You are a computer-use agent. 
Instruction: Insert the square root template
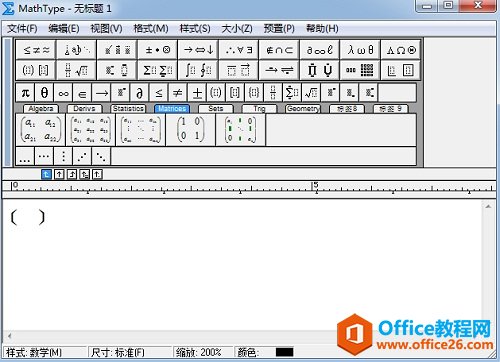click(311, 93)
